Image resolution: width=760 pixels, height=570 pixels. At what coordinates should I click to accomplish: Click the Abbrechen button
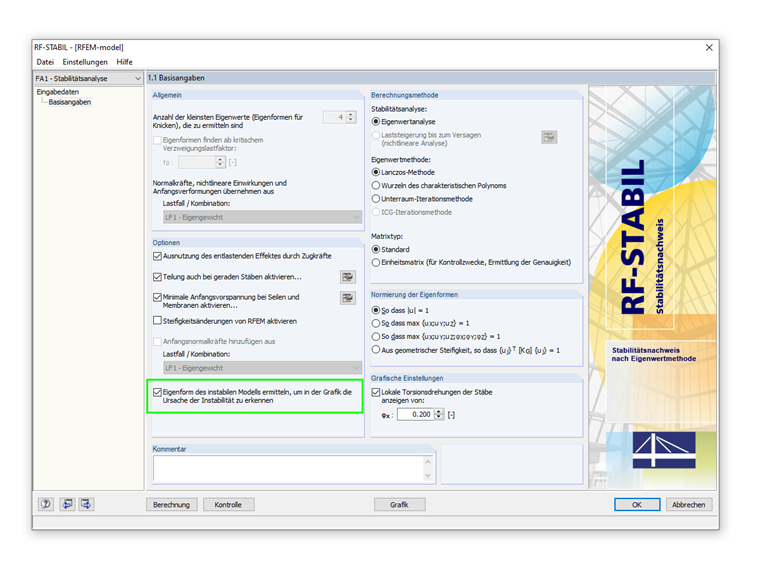(689, 505)
